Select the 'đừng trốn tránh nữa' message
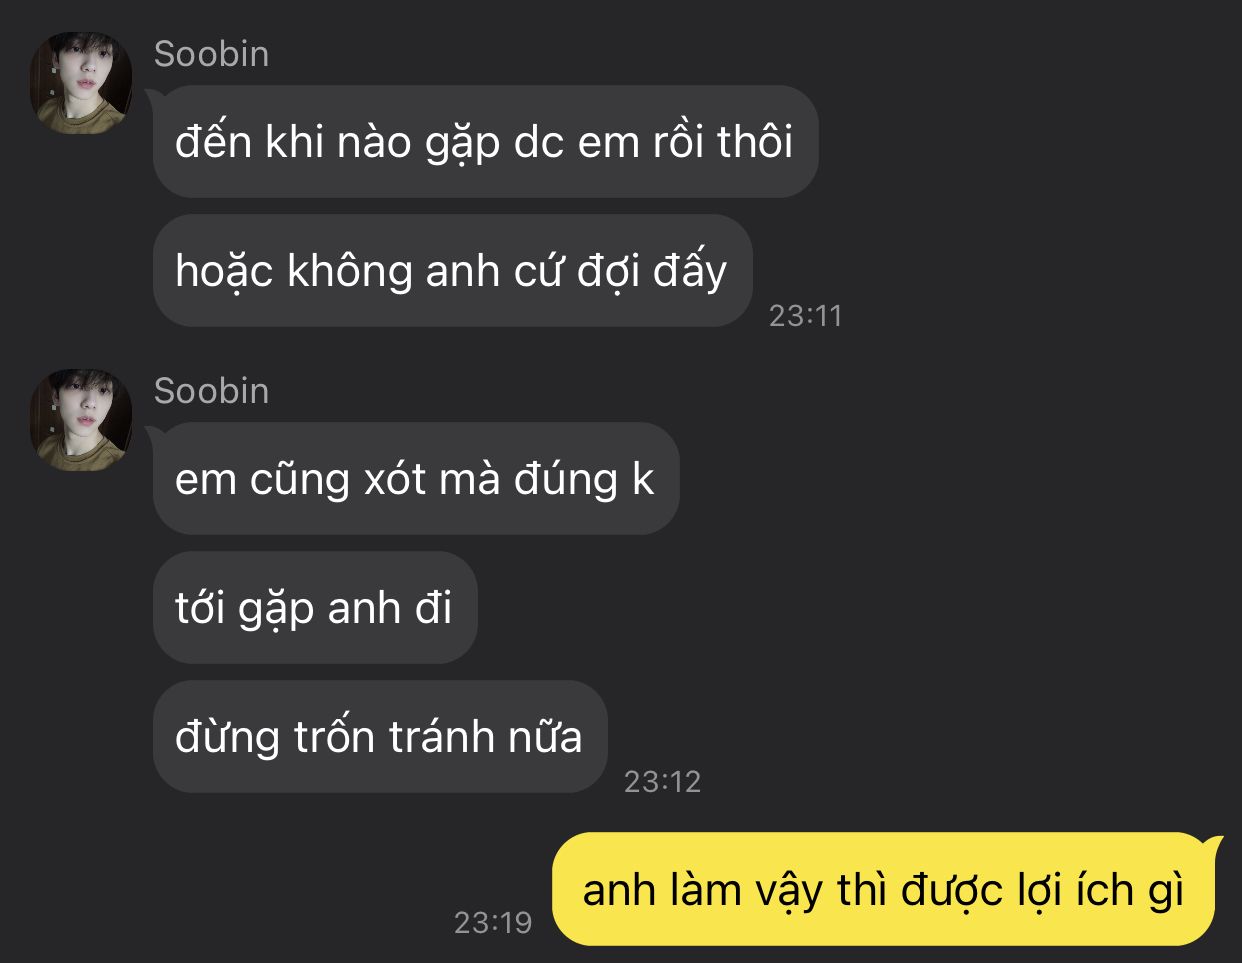Viewport: 1242px width, 963px height. tap(380, 736)
